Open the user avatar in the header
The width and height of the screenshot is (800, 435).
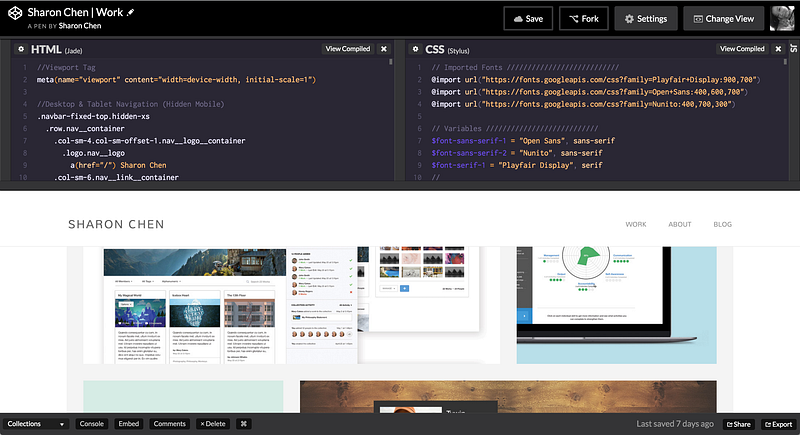782,18
